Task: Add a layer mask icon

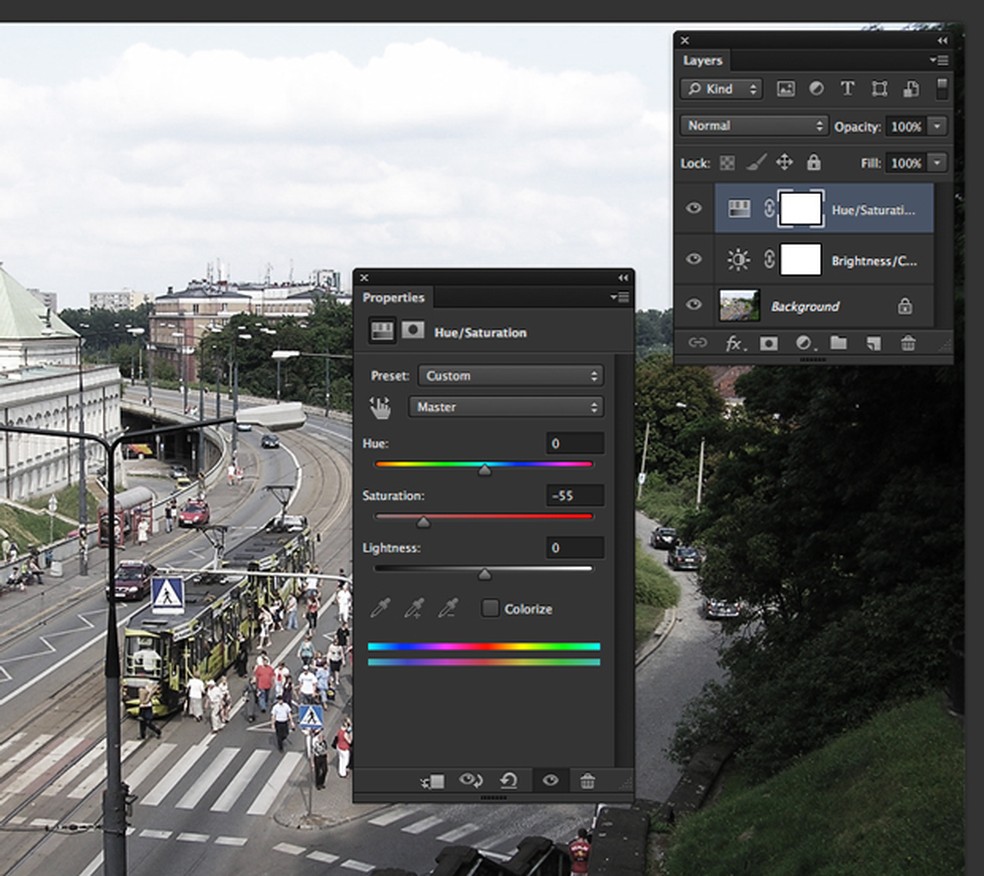Action: click(768, 343)
